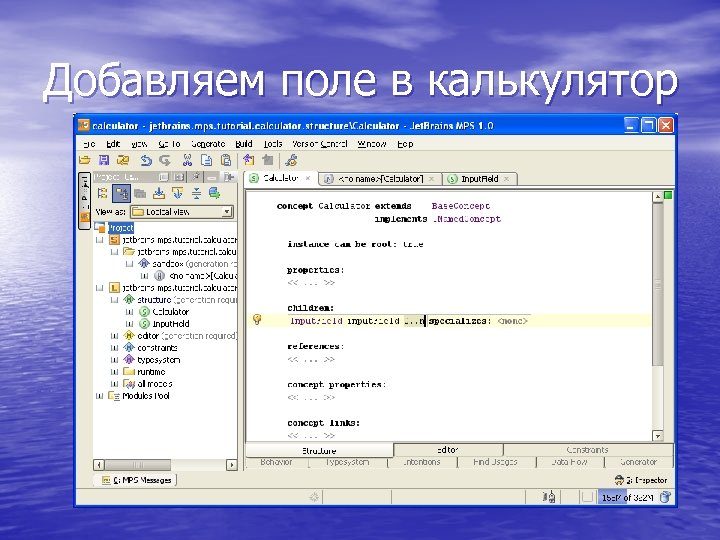Image resolution: width=720 pixels, height=540 pixels.
Task: Open the Behavior aspect tab
Action: click(x=276, y=462)
